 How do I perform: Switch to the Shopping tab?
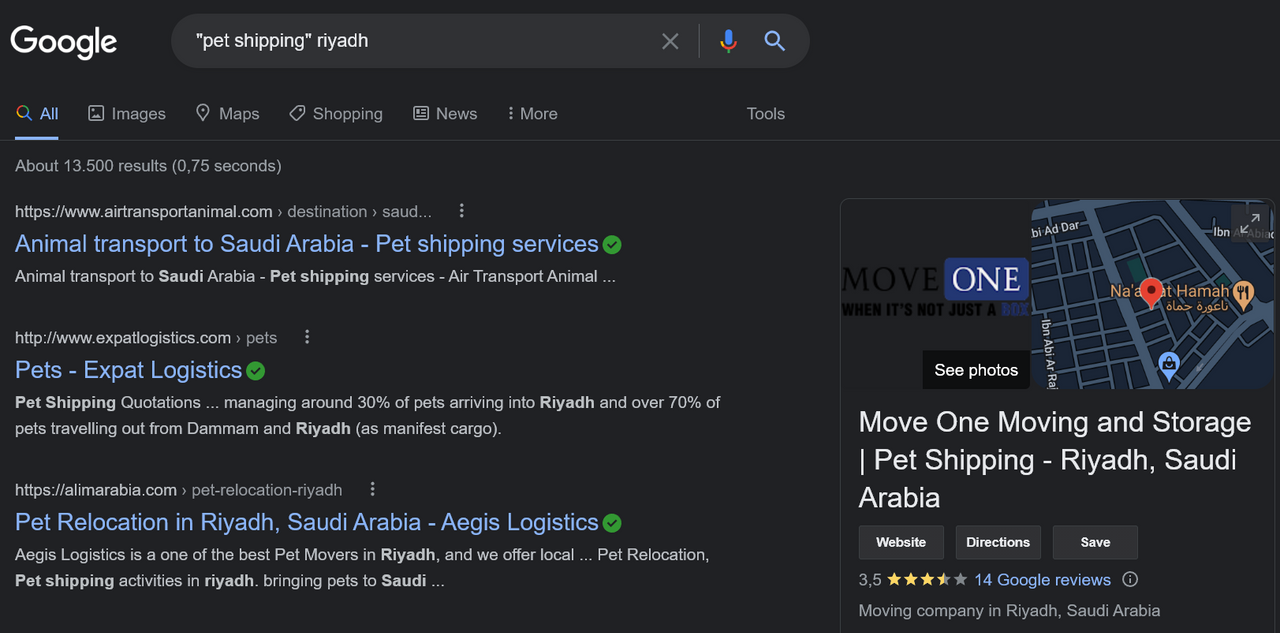click(336, 114)
